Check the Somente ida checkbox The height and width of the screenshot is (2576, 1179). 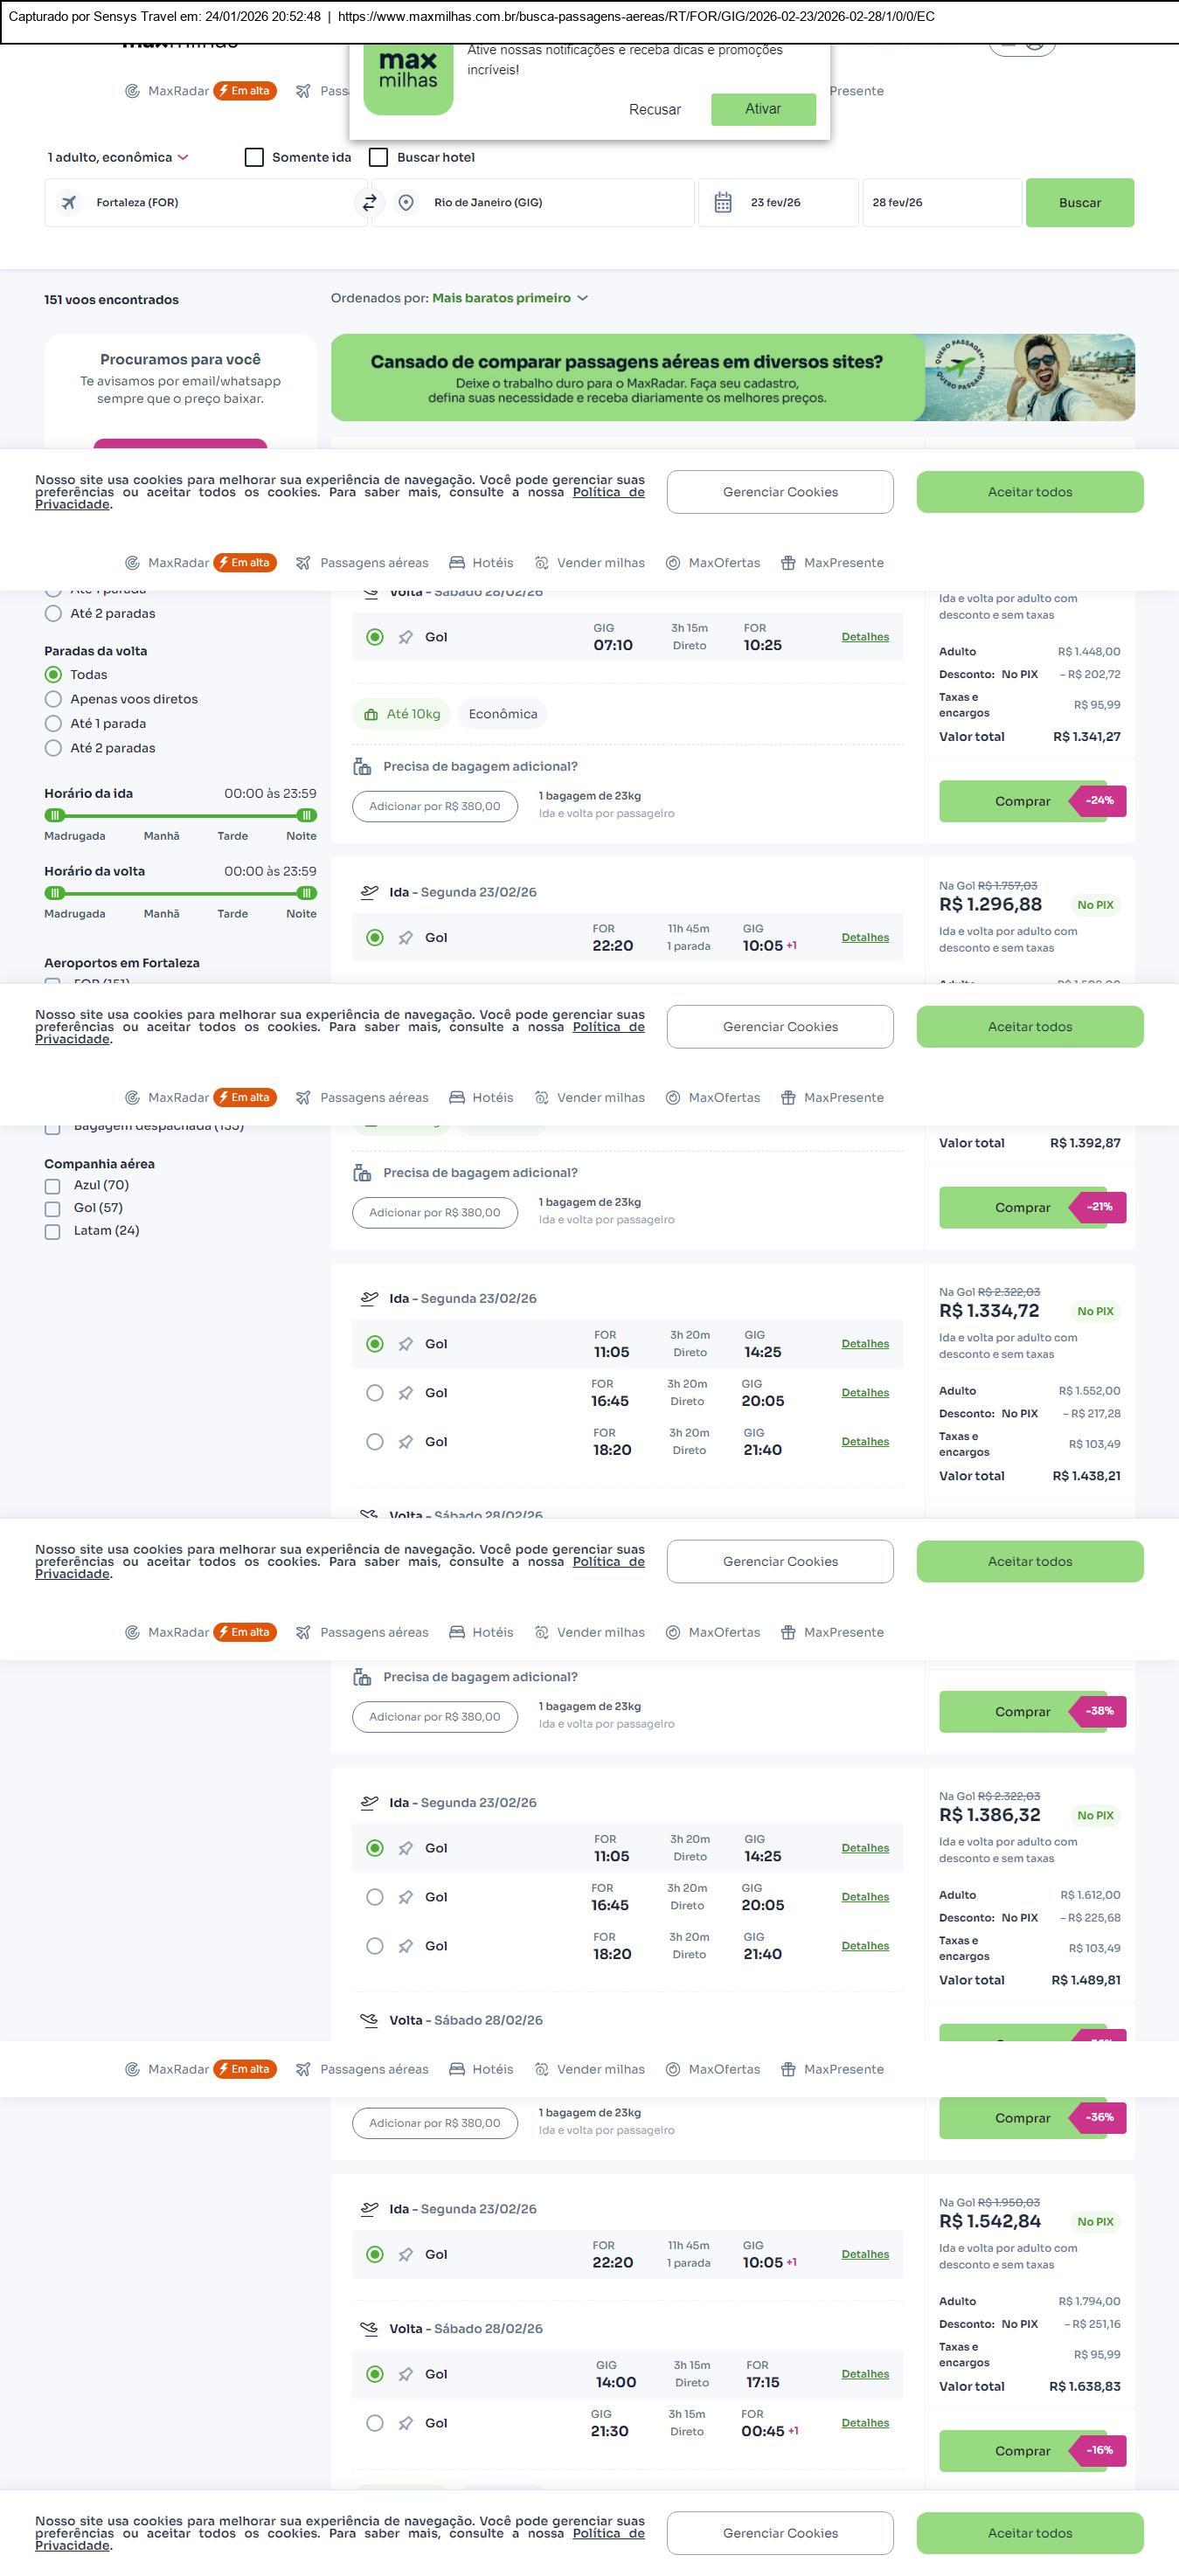click(x=255, y=158)
